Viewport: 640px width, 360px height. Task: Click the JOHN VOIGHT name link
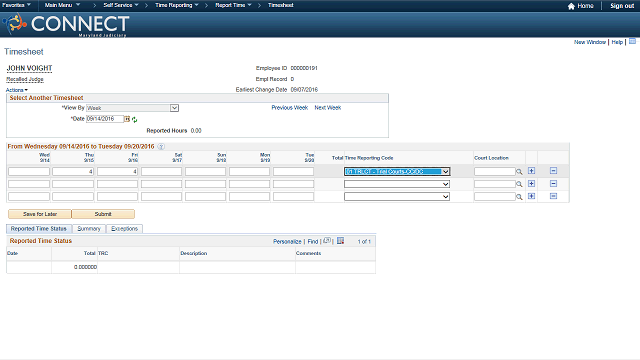(29, 68)
